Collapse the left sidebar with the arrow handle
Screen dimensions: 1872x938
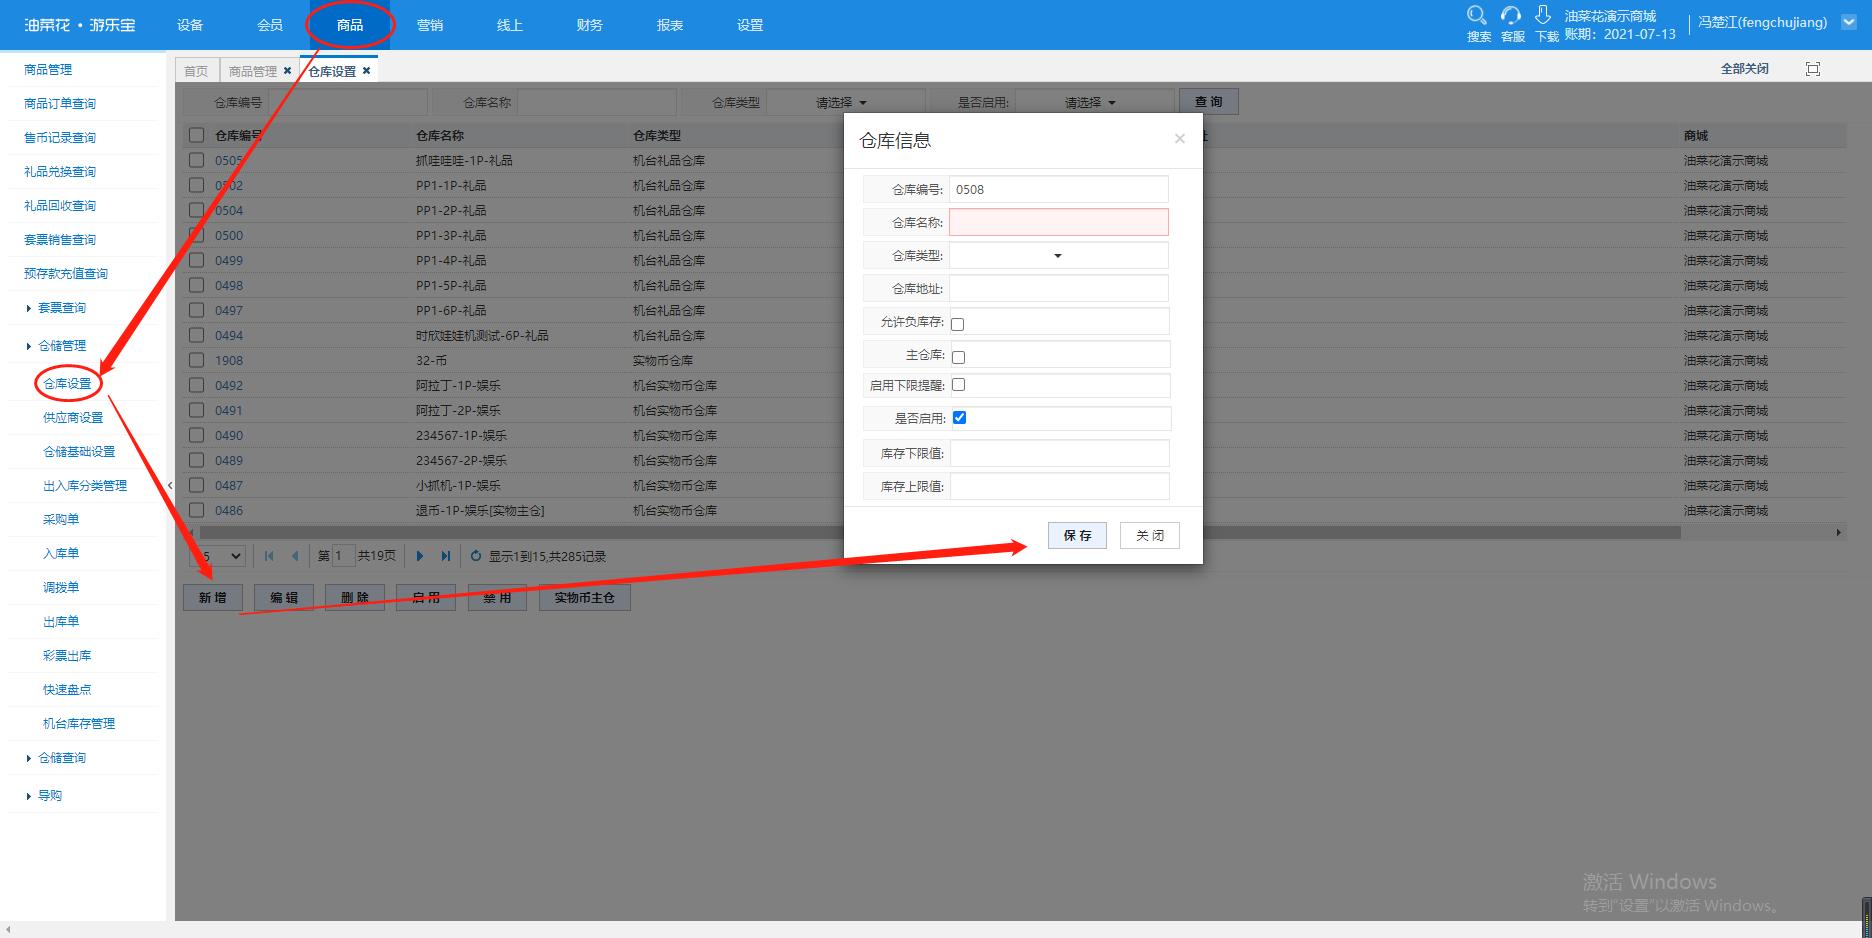[x=170, y=485]
